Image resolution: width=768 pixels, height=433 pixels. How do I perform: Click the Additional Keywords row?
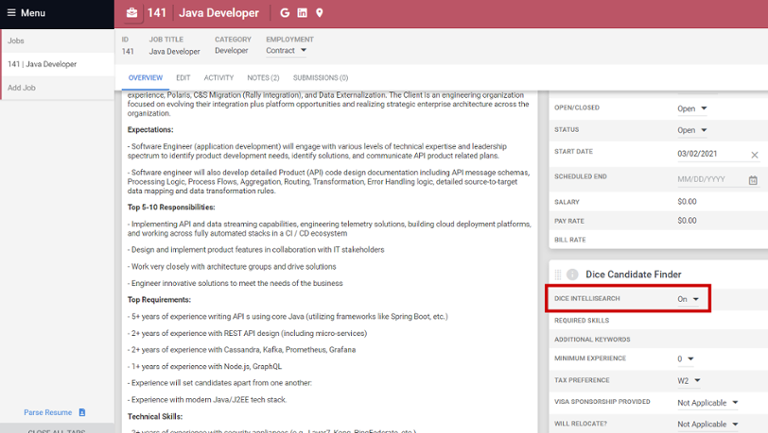click(x=658, y=339)
